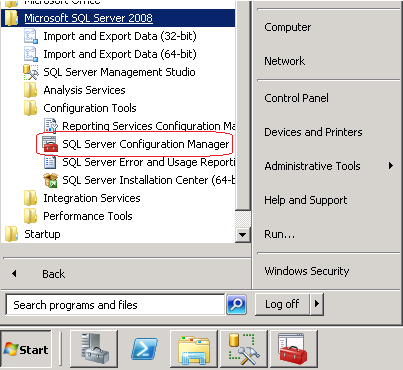403x370 pixels.
Task: Open Reporting Services Configuration Manager icon
Action: tap(51, 126)
